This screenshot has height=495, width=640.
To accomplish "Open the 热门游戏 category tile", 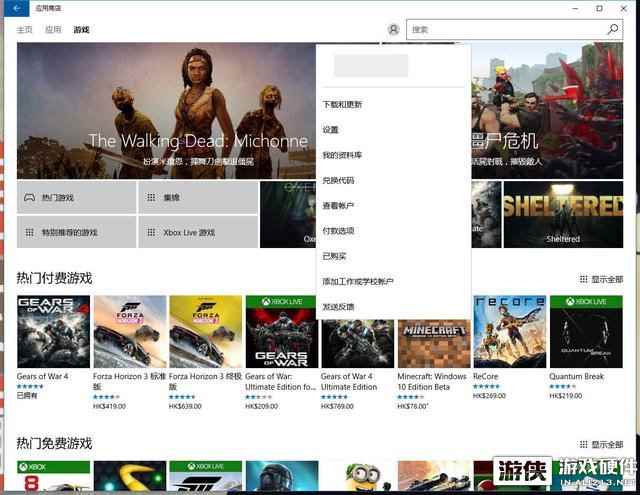I will 76,198.
